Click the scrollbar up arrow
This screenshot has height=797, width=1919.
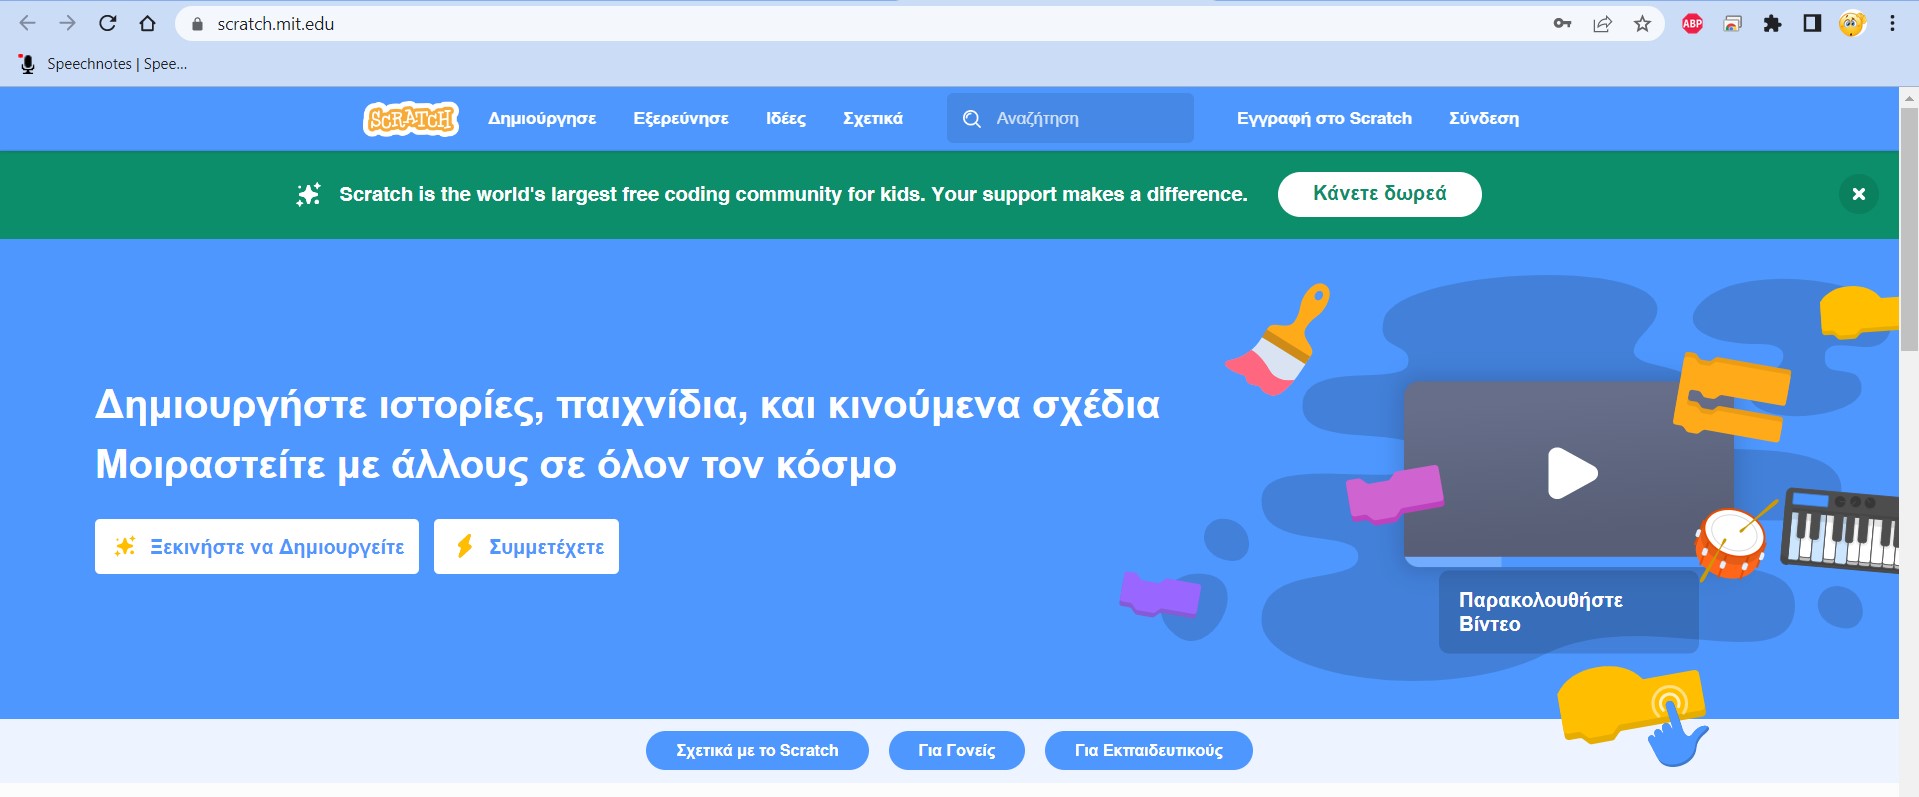[x=1909, y=97]
